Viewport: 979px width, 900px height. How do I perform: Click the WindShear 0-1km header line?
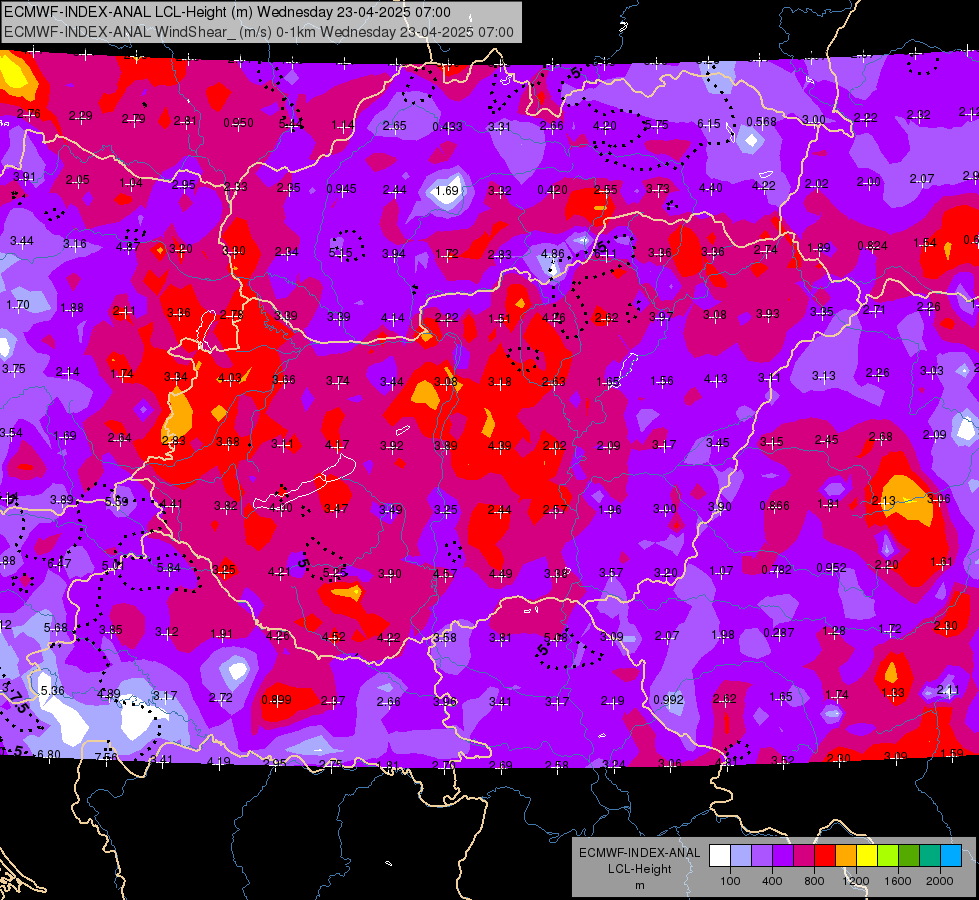coord(259,32)
